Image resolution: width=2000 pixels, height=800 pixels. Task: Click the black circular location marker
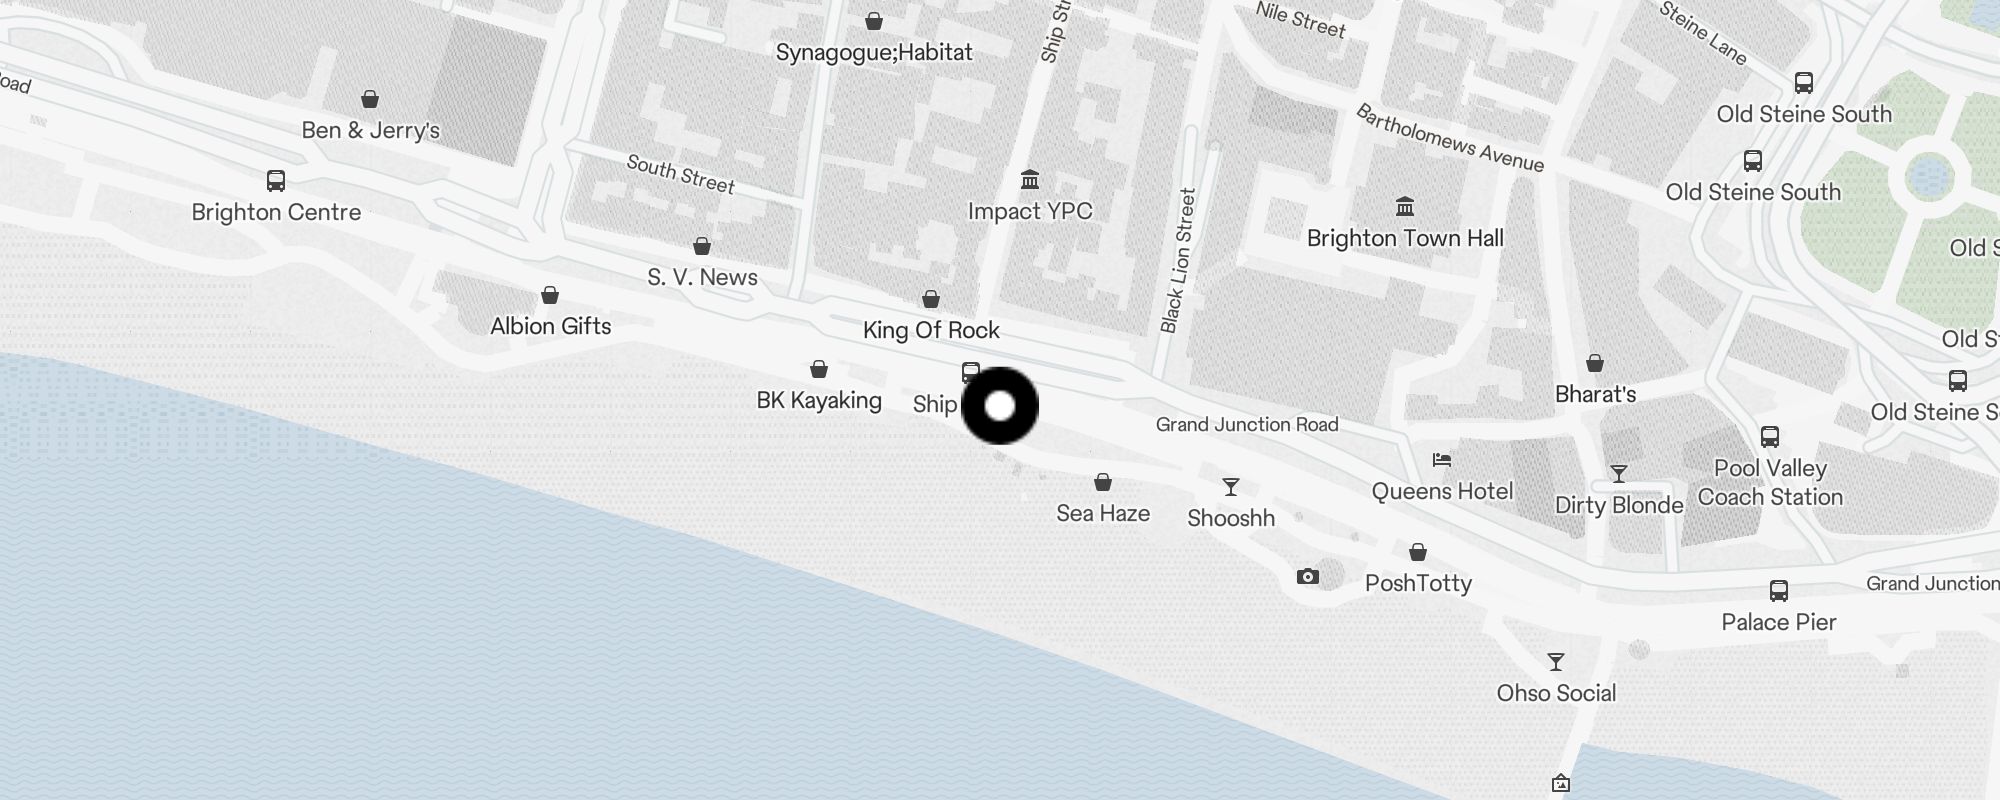point(1000,406)
